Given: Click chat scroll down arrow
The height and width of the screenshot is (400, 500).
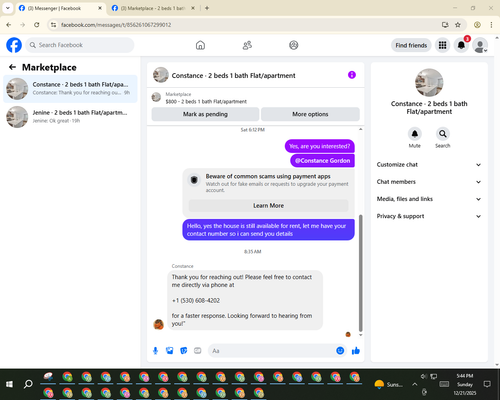Looking at the screenshot, I should [x=360, y=335].
